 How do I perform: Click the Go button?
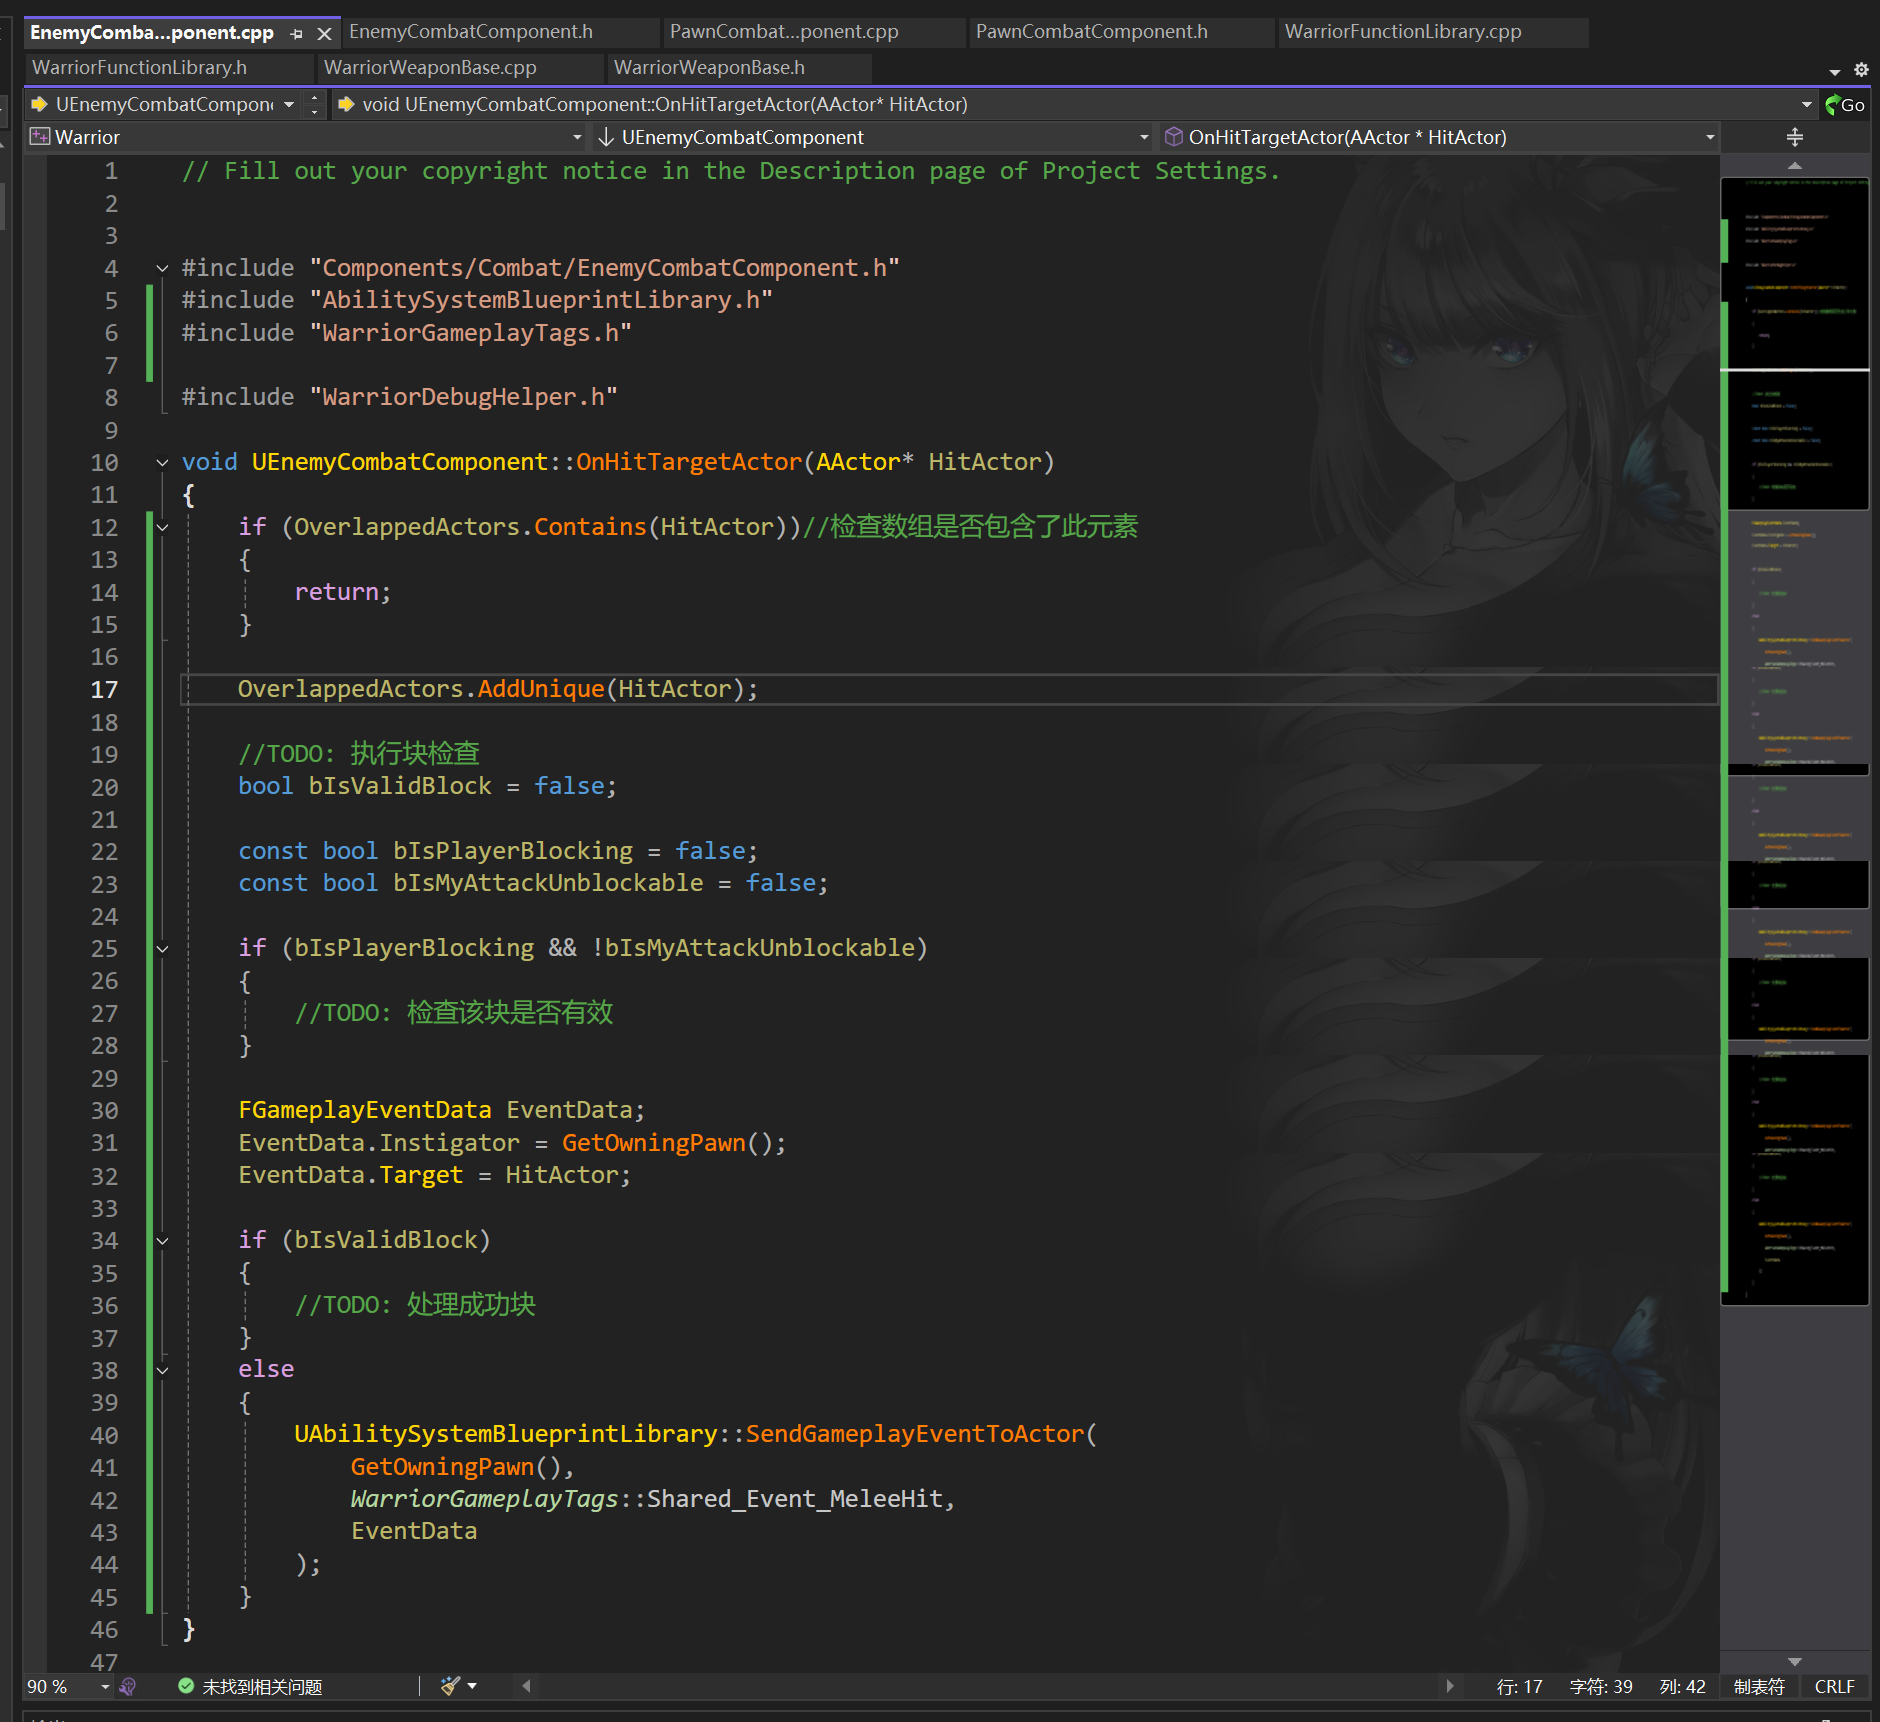coord(1845,105)
